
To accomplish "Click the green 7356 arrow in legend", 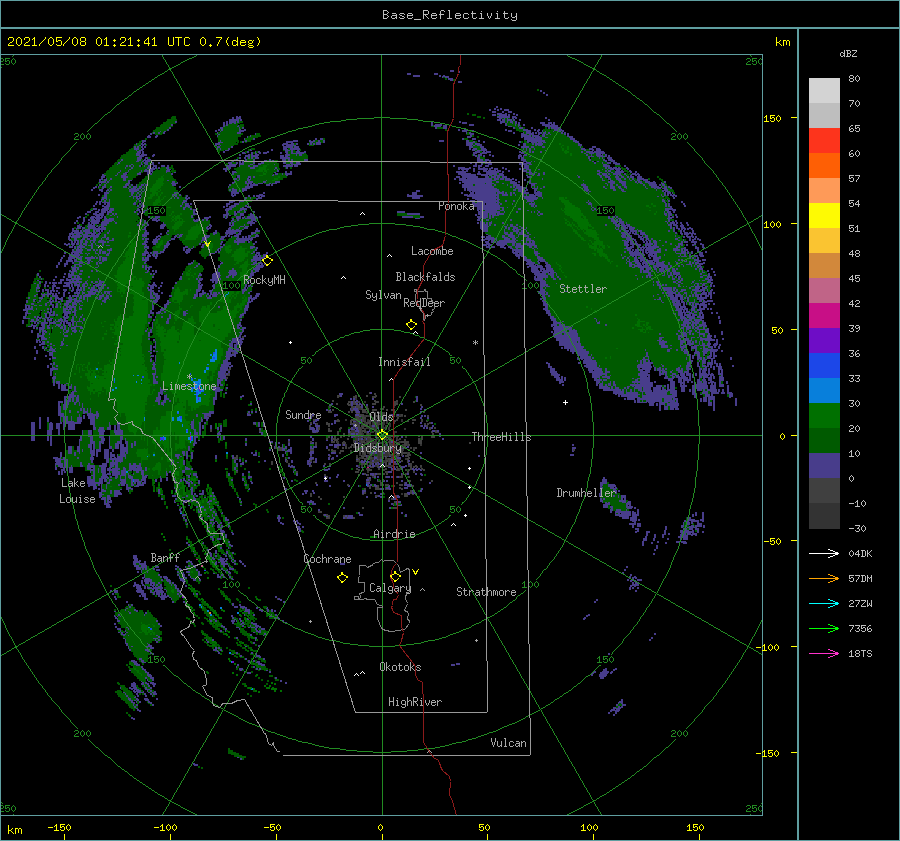I will (824, 629).
